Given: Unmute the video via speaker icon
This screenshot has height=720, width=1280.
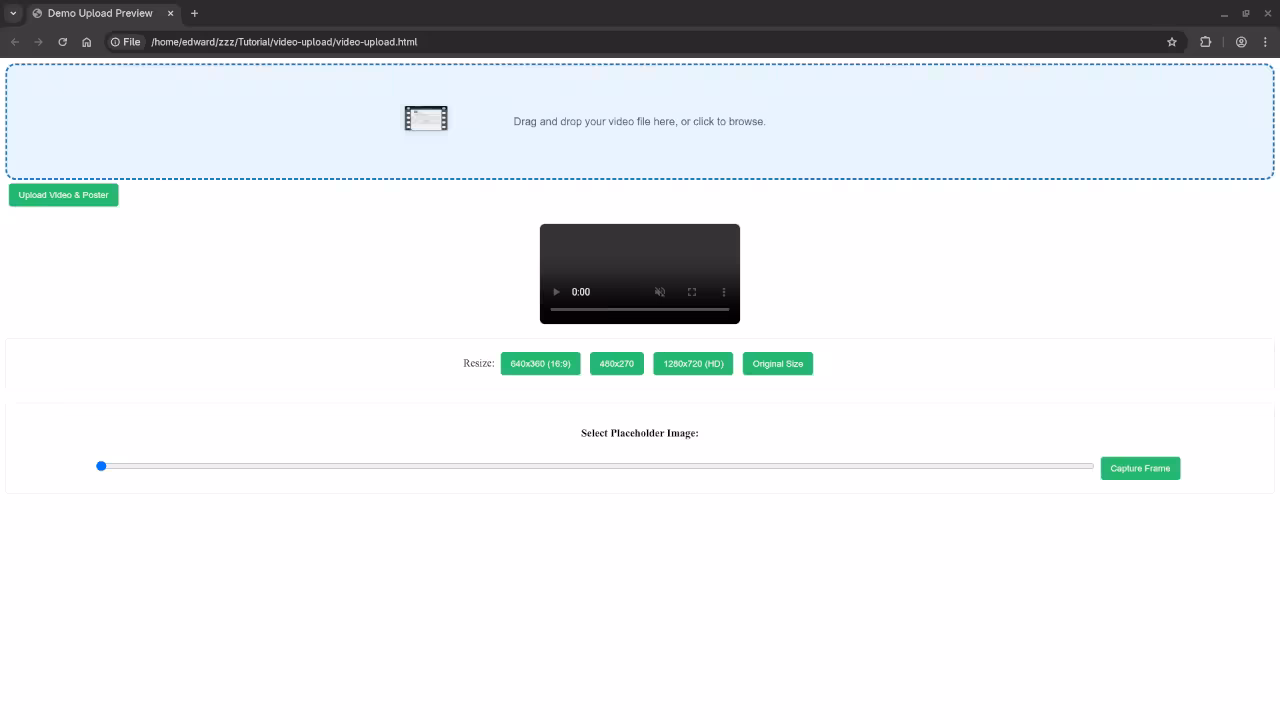Looking at the screenshot, I should [660, 292].
